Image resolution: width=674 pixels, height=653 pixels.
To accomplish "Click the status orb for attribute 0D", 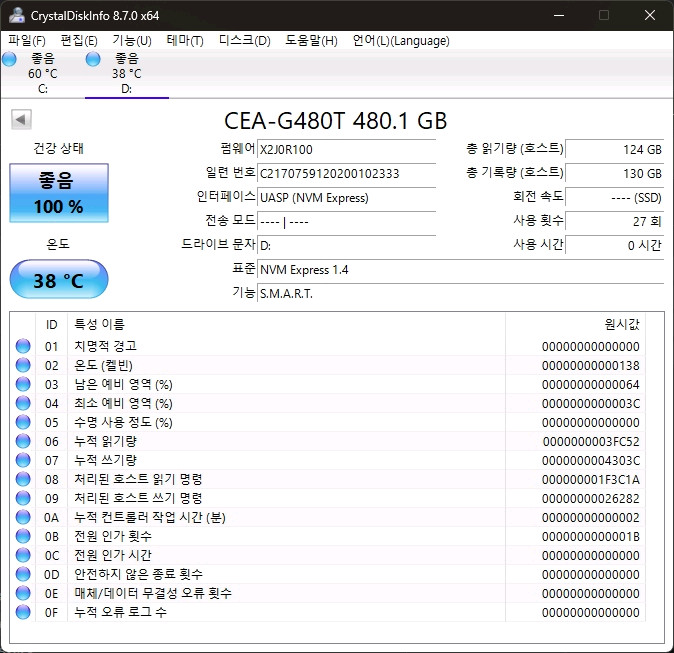I will [23, 574].
